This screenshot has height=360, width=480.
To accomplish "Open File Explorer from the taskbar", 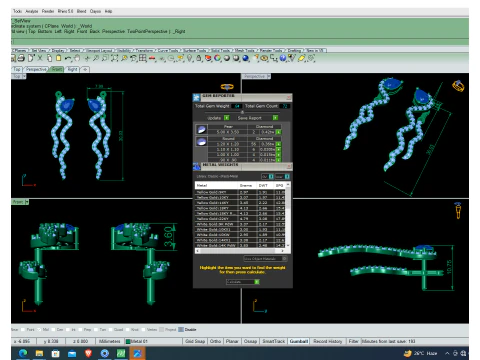I will click(x=39, y=353).
